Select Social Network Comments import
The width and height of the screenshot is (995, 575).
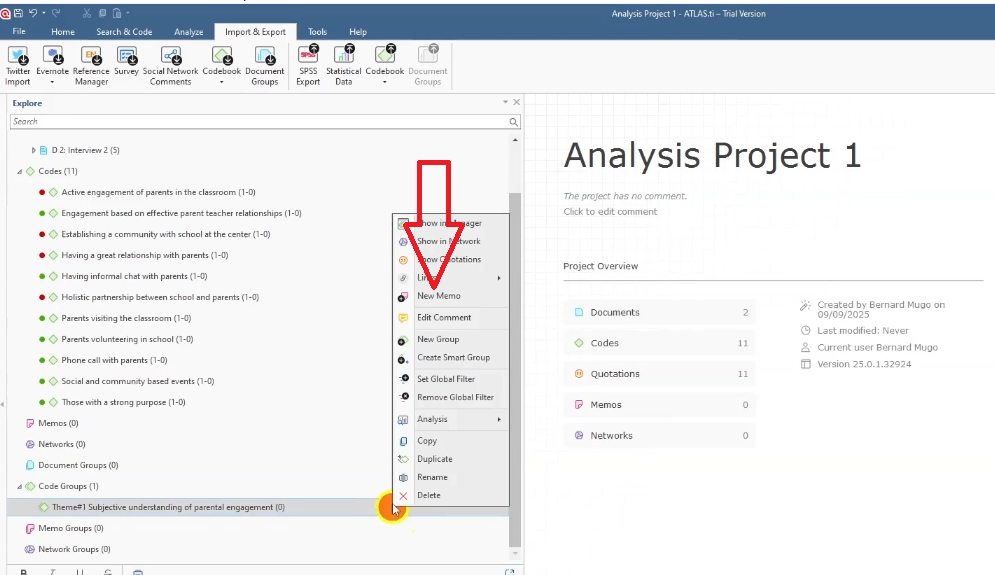(170, 57)
